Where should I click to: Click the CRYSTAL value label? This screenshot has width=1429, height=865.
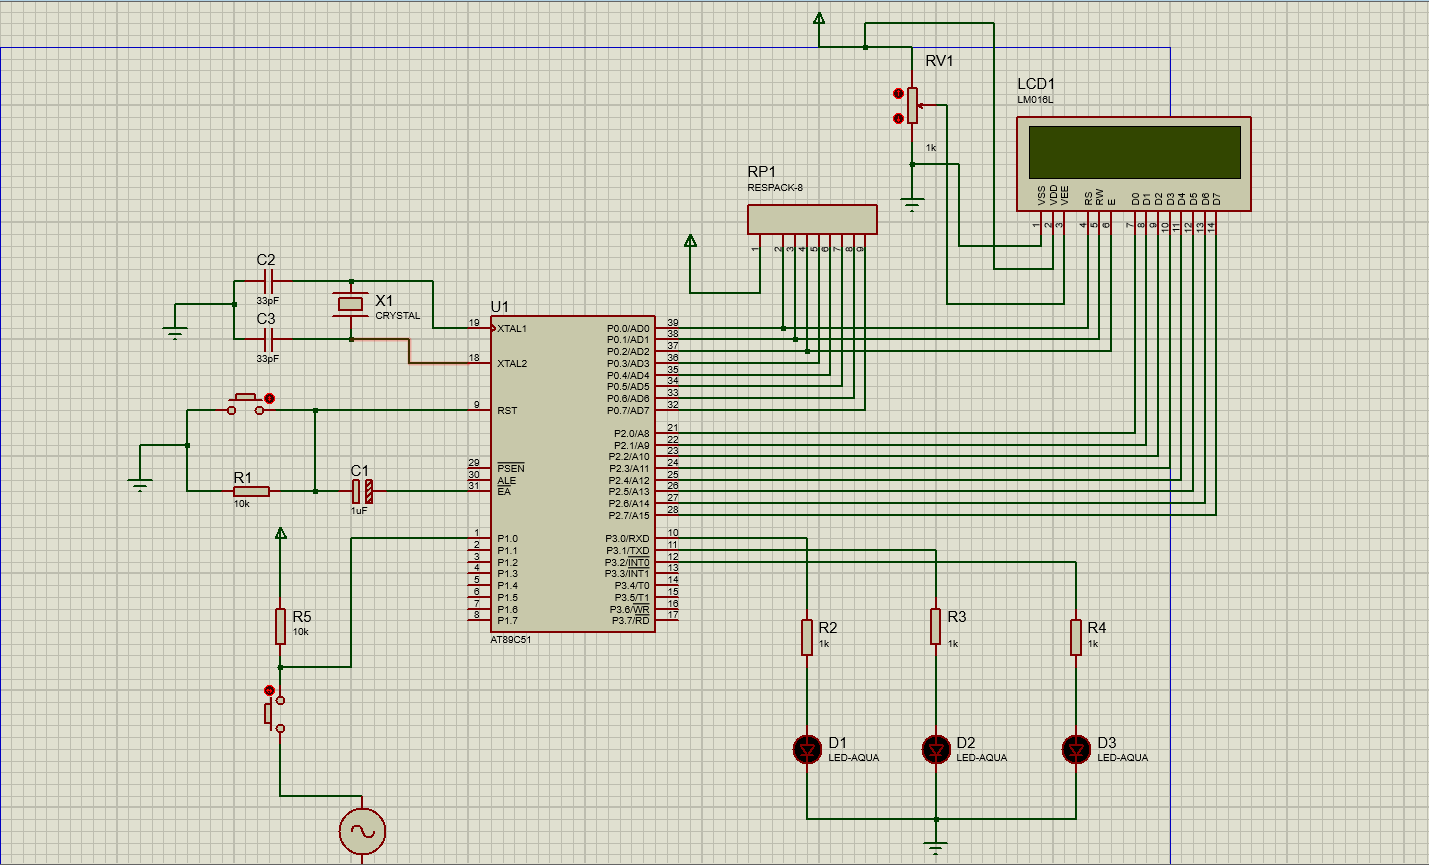[x=398, y=316]
